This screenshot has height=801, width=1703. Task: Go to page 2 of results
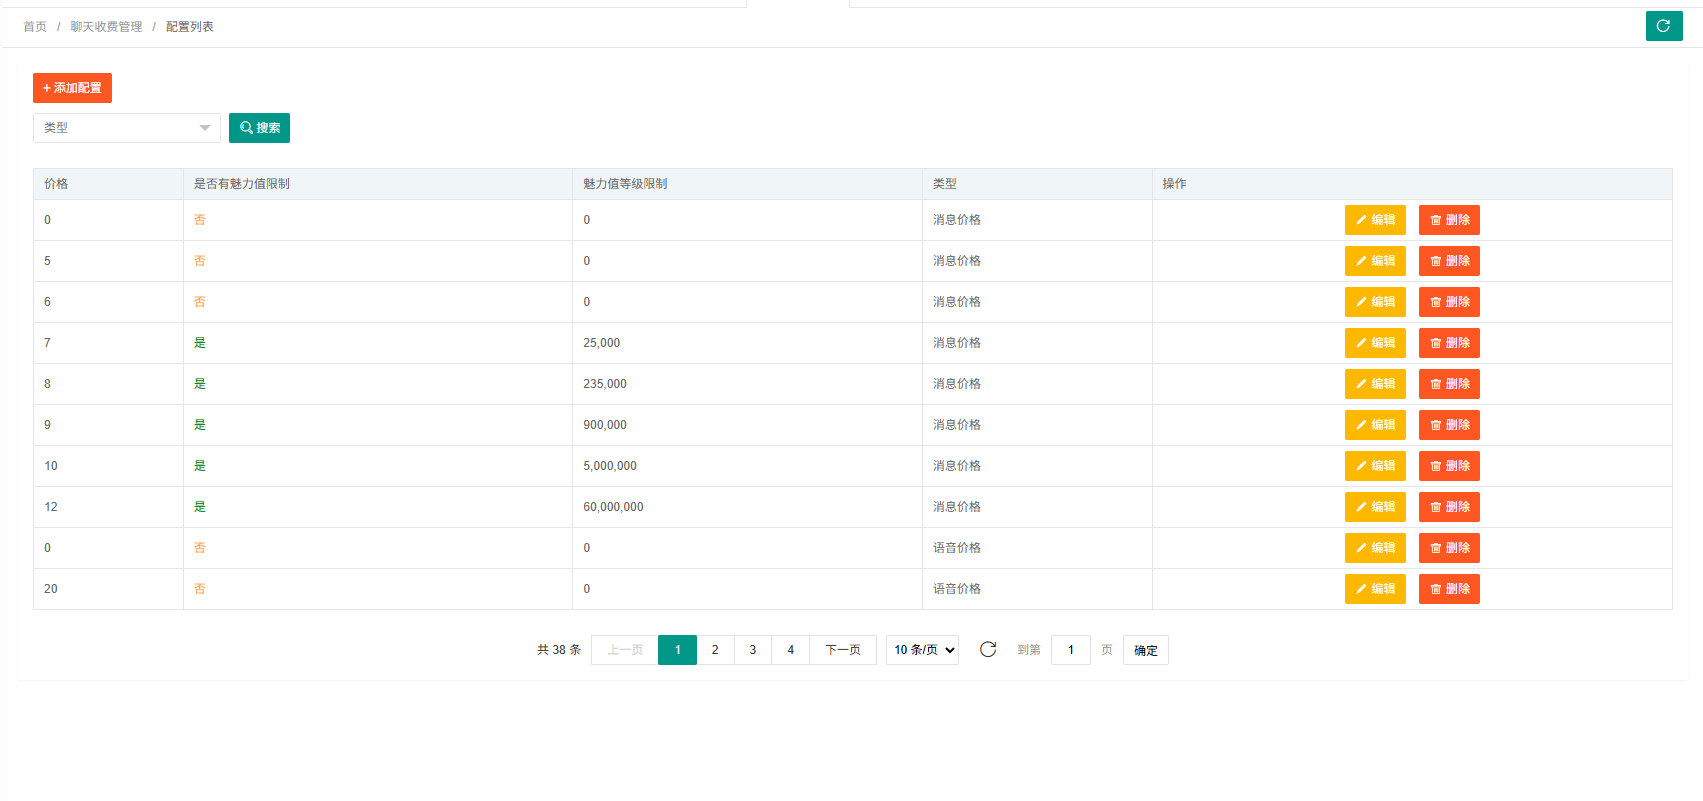[x=715, y=650]
